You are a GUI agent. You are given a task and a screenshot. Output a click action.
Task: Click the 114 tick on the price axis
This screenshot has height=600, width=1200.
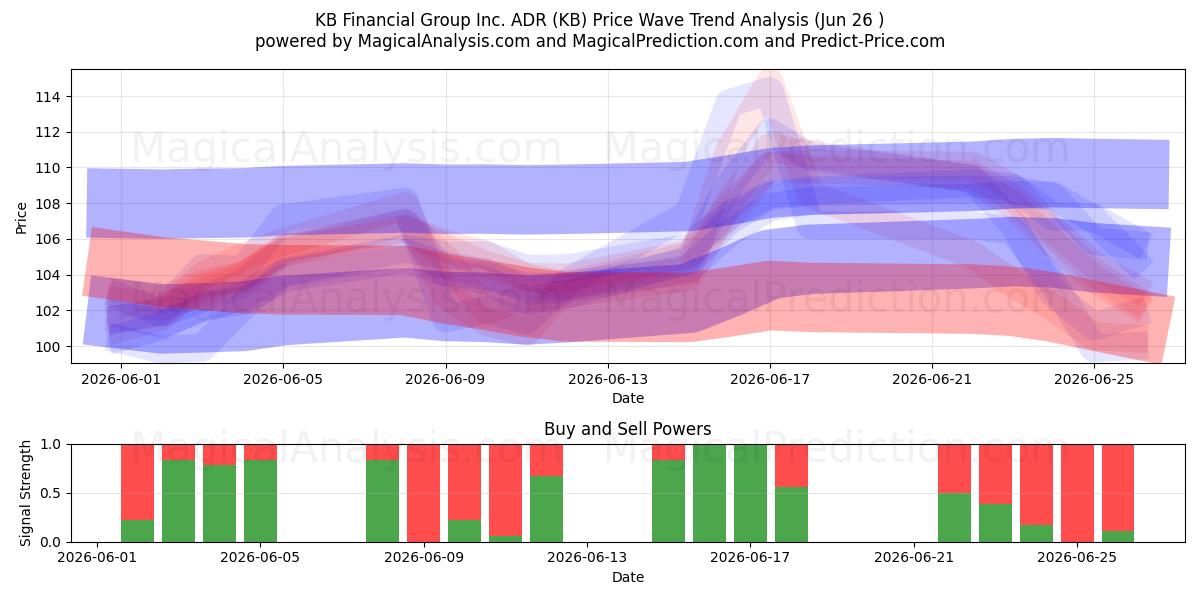click(47, 97)
